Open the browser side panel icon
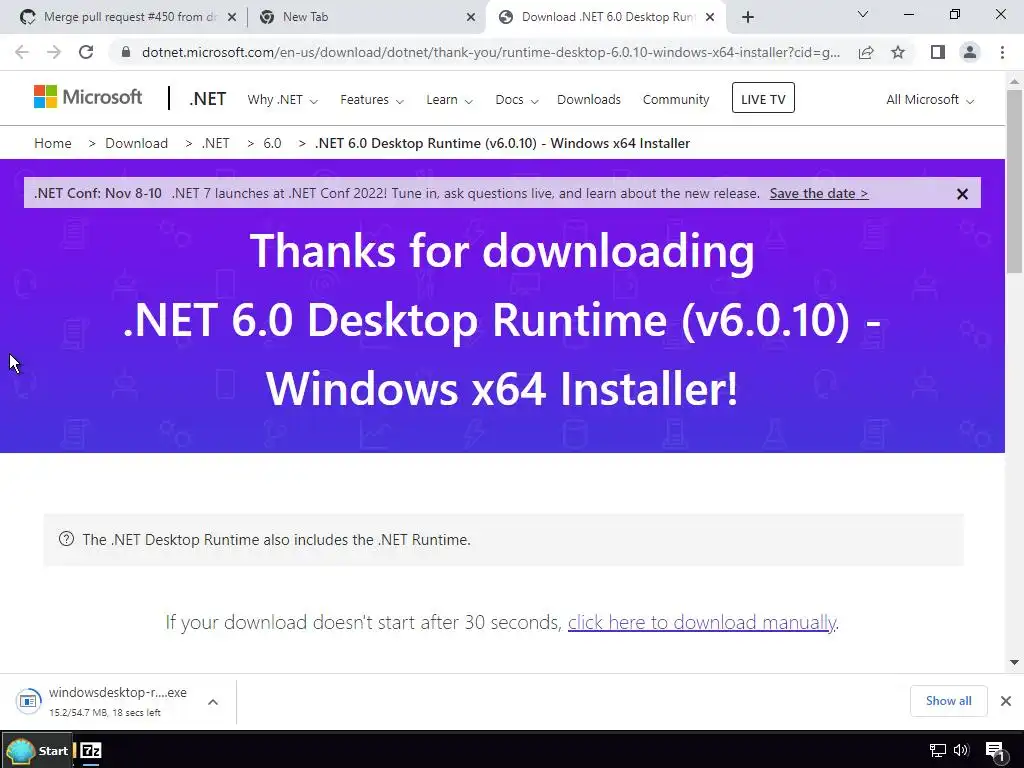 [x=938, y=52]
